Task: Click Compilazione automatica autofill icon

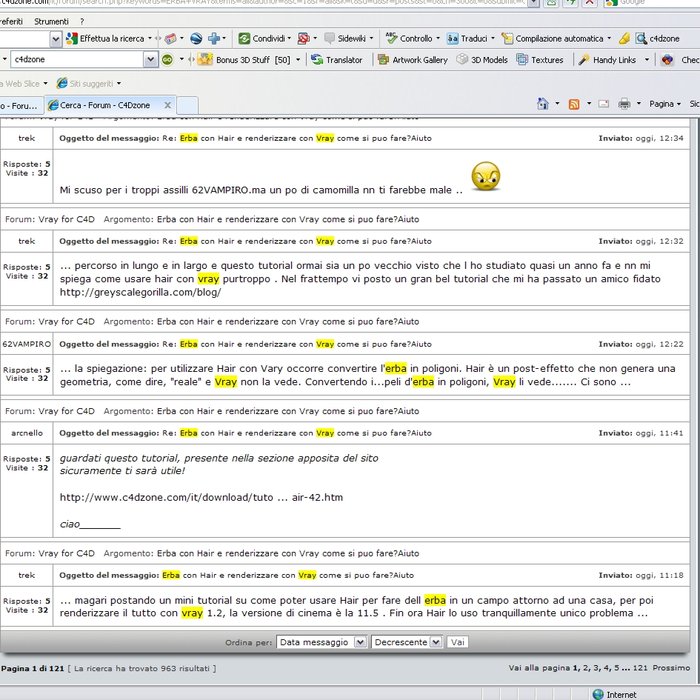Action: point(507,38)
